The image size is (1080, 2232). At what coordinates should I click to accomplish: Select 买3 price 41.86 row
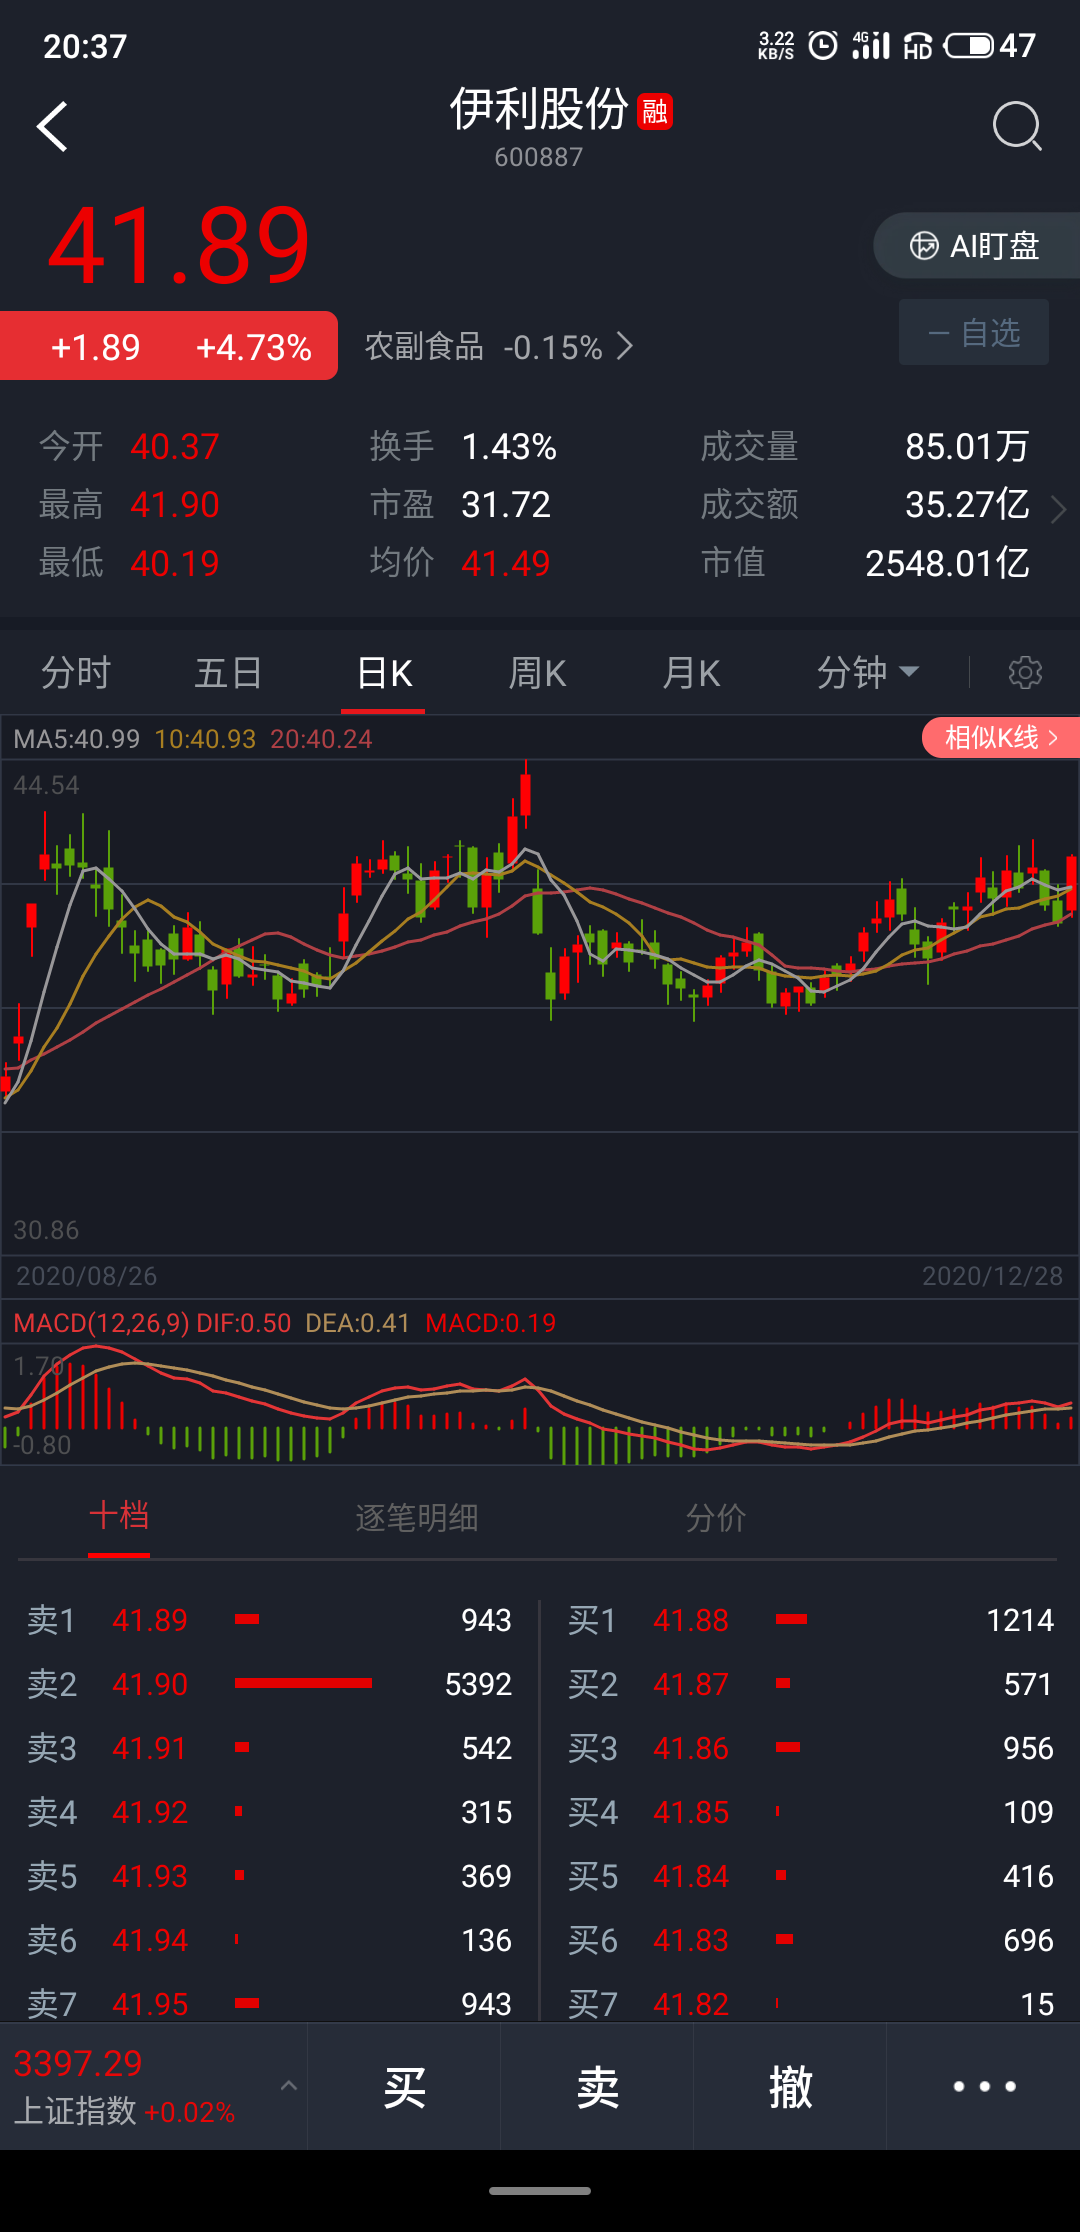point(810,1748)
